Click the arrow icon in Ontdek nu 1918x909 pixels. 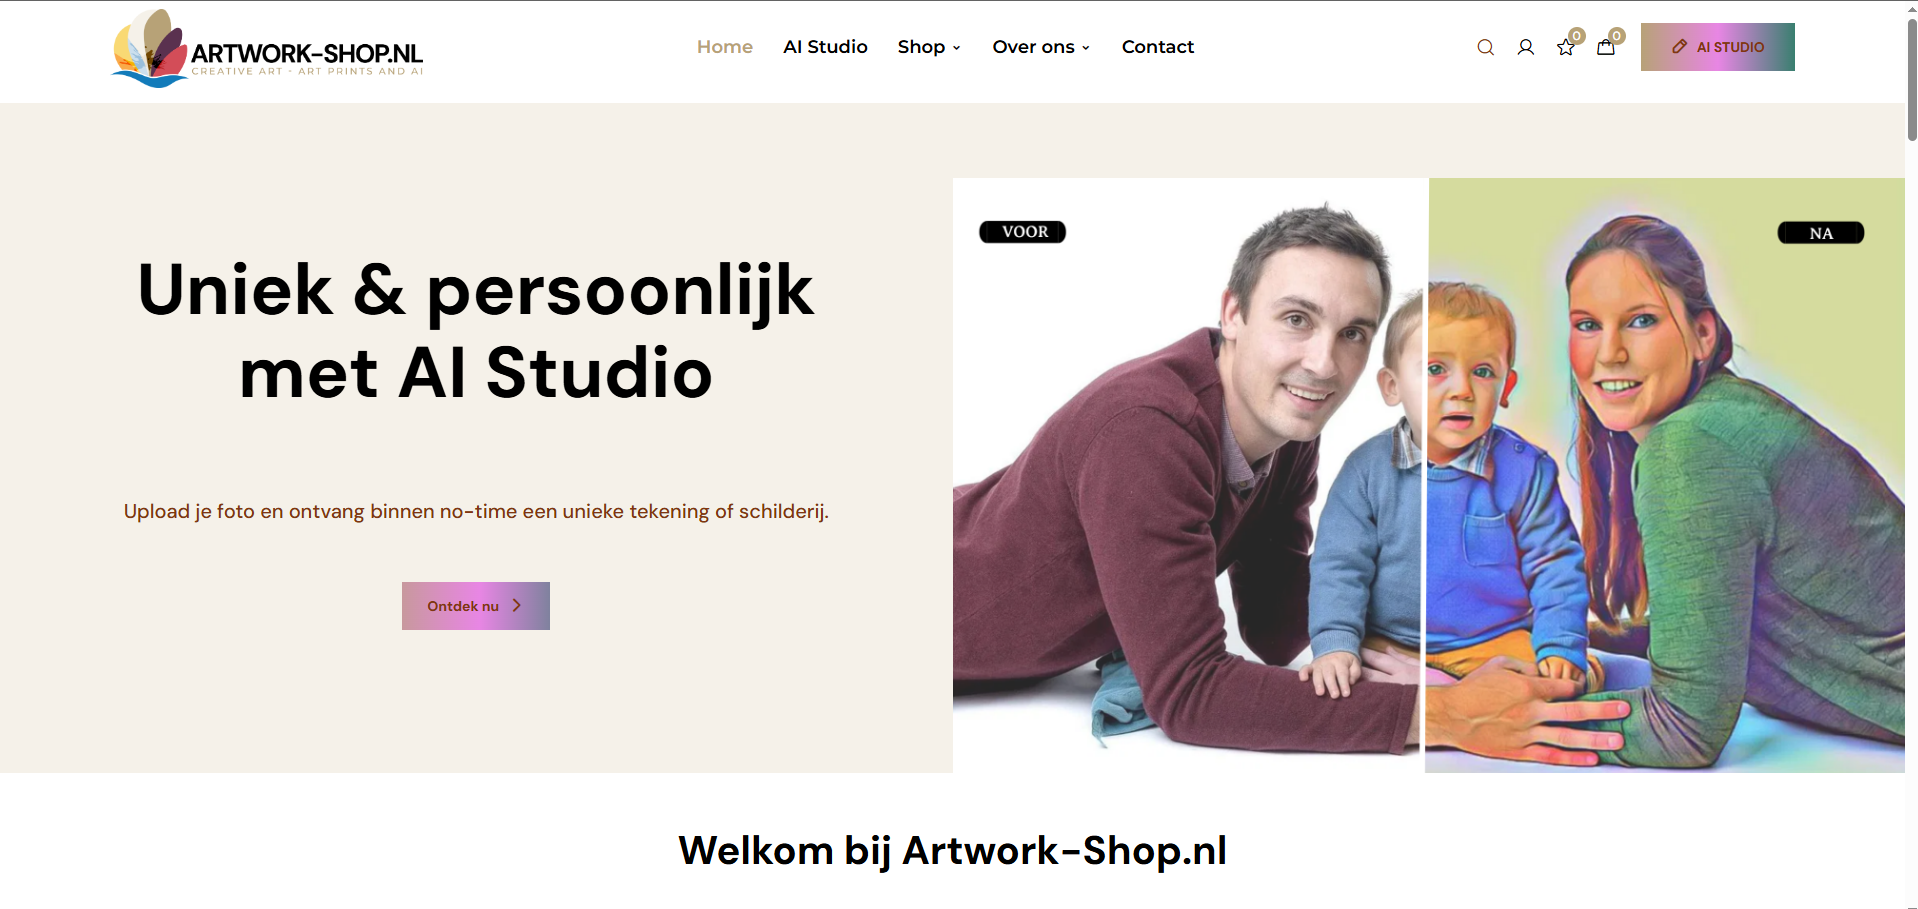[x=517, y=606]
